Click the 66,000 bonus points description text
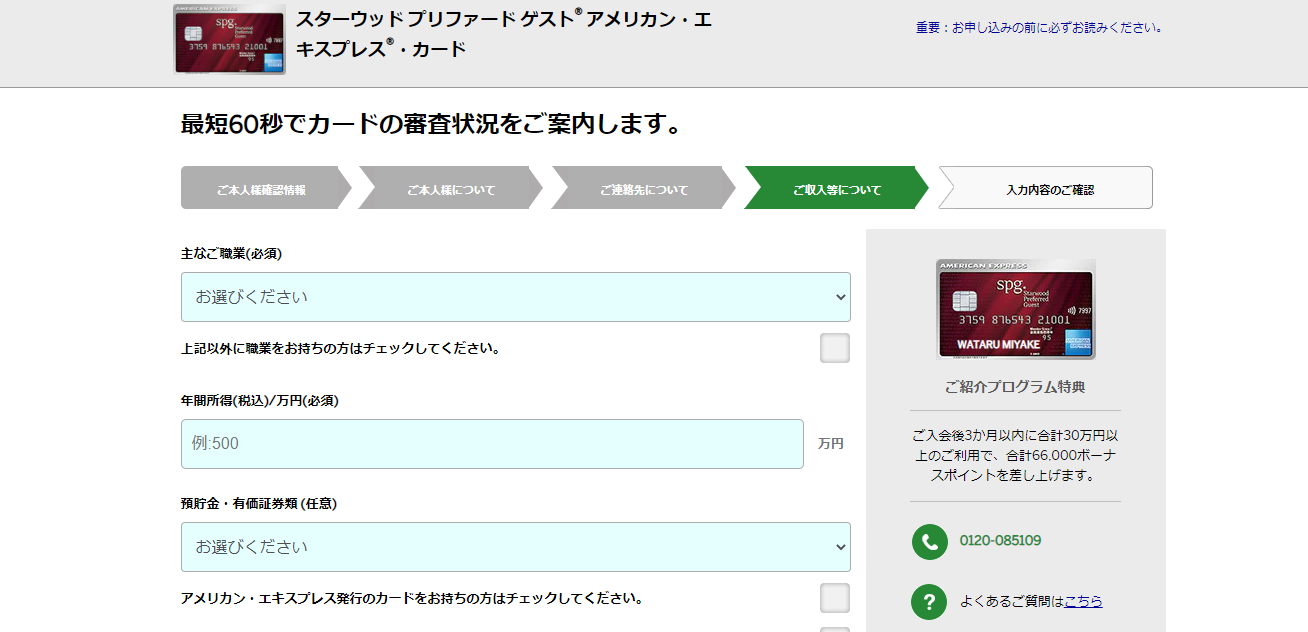1308x632 pixels. [x=1015, y=456]
